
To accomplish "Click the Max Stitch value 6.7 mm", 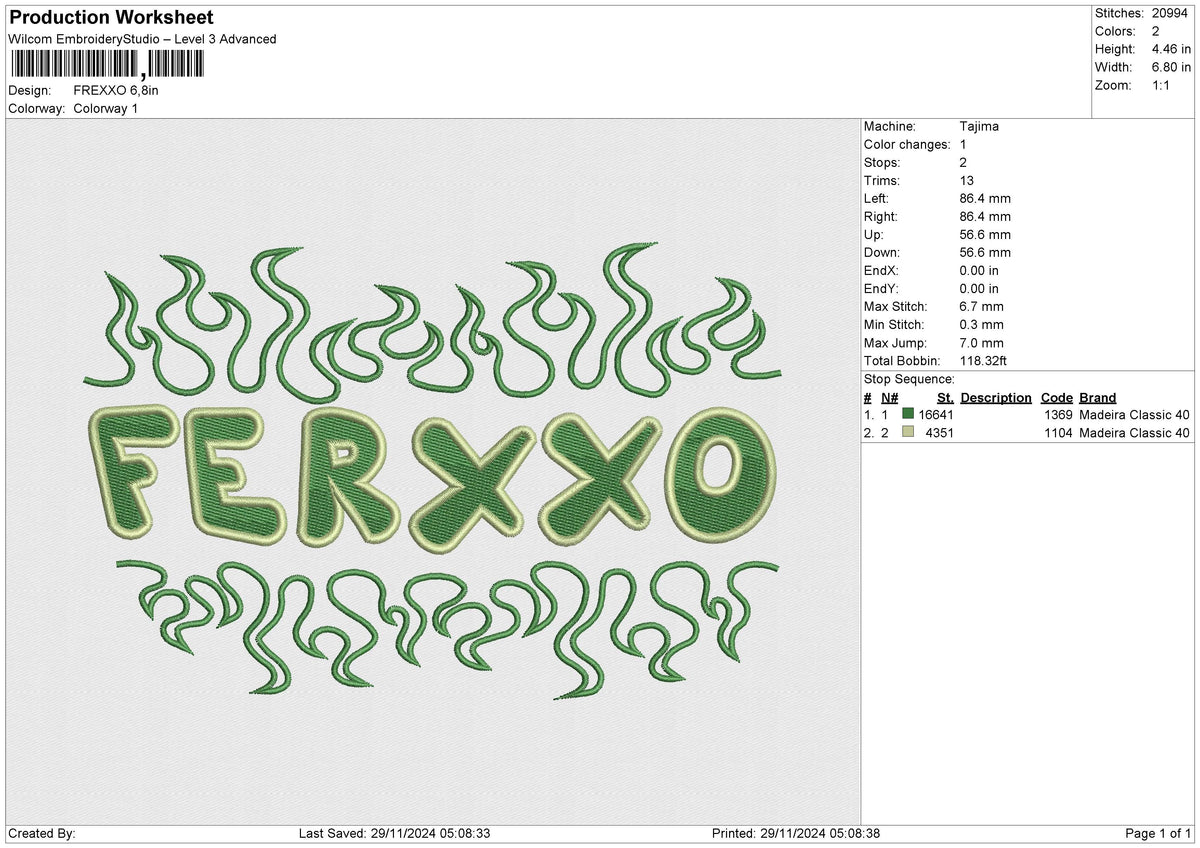I will (x=981, y=307).
